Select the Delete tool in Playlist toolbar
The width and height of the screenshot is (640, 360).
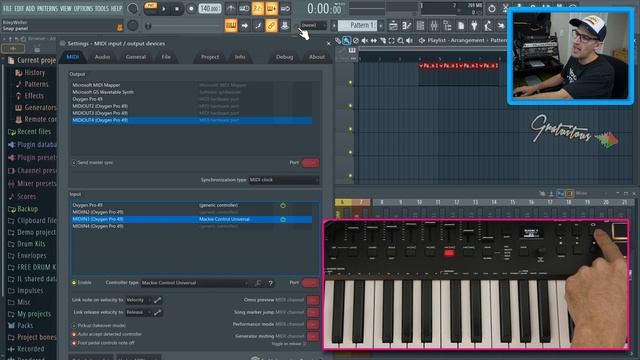pos(356,40)
